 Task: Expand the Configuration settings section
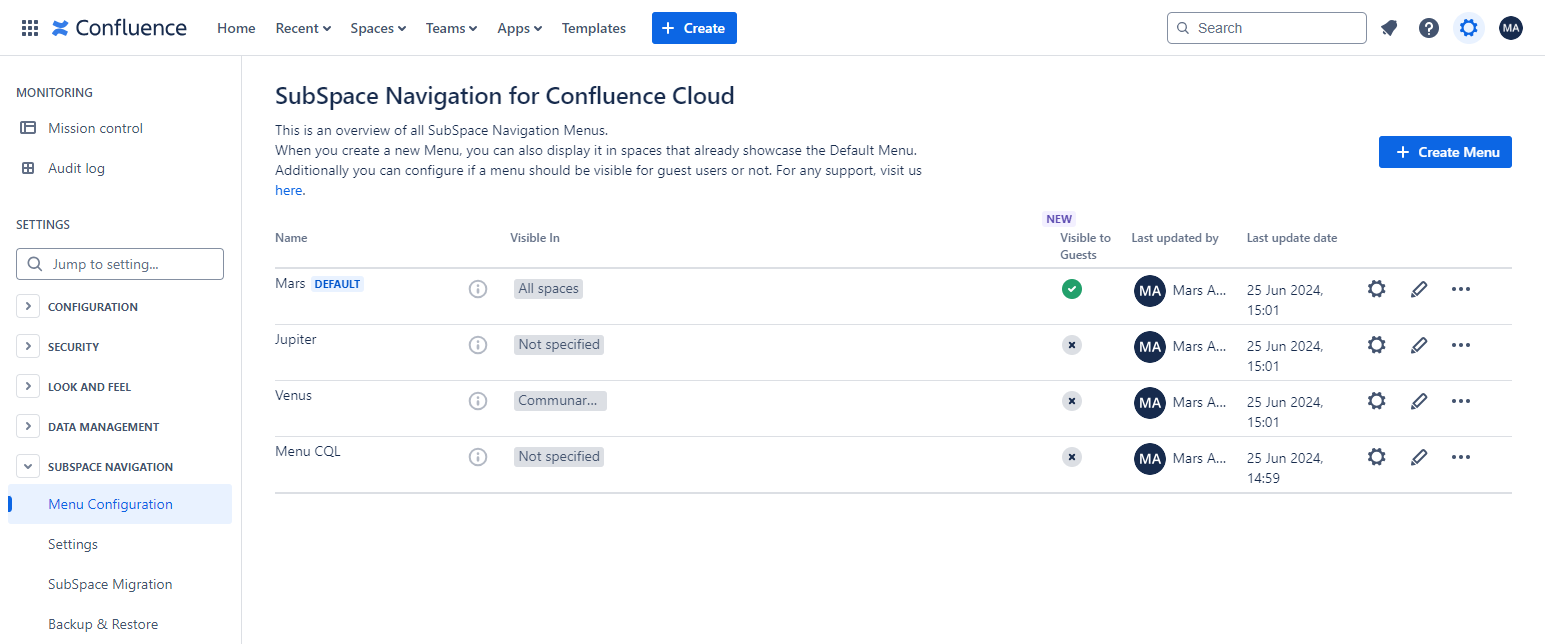[28, 307]
